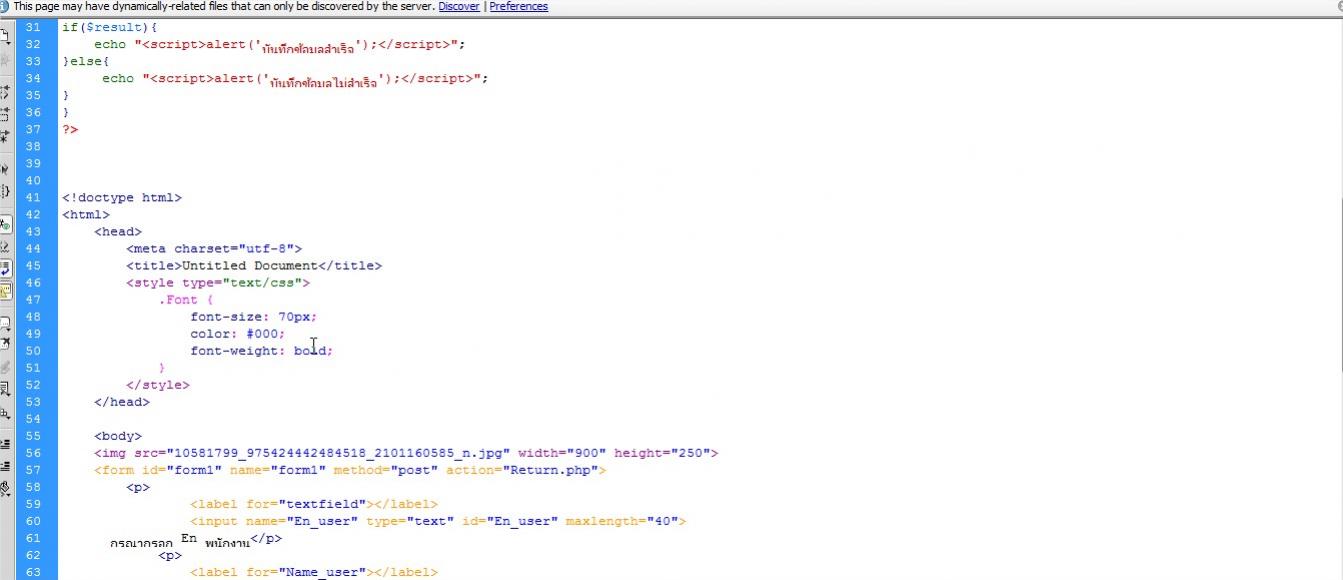Toggle Word Wrap in the coding toolbar
Screen dimensions: 1343x580
click(x=5, y=268)
